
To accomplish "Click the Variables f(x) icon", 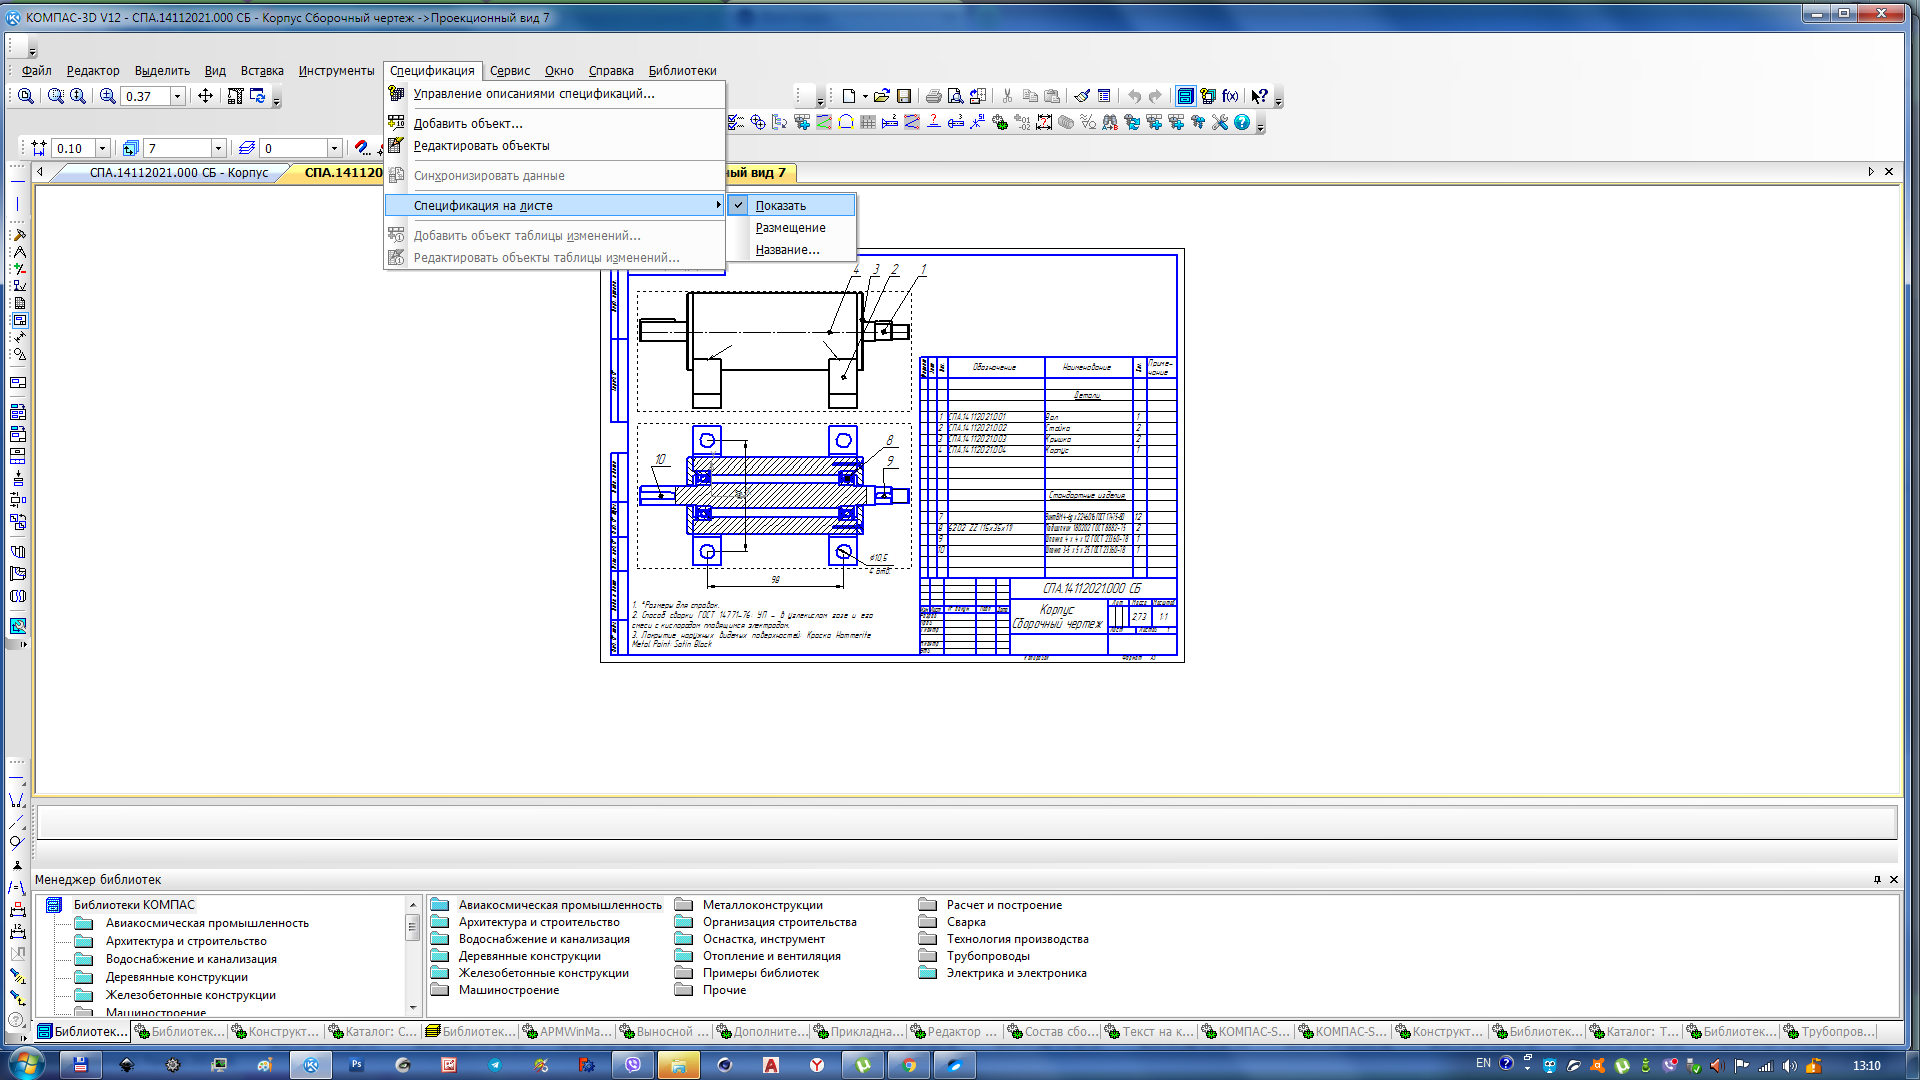I will [1230, 96].
